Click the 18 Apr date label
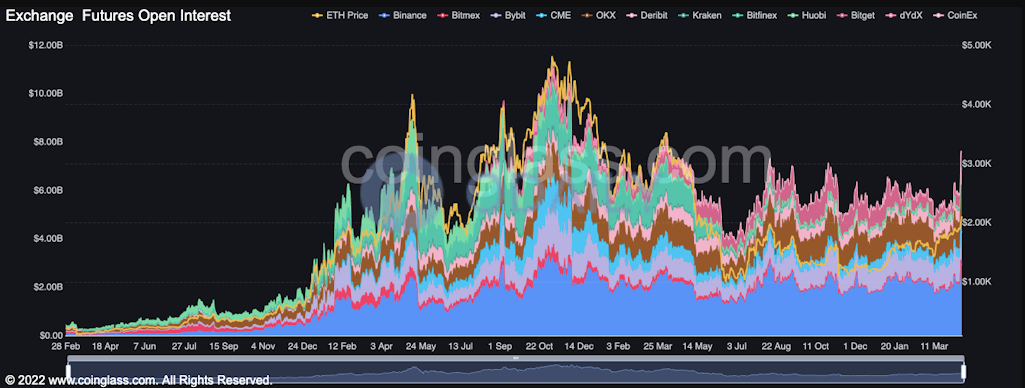The width and height of the screenshot is (1025, 388). click(106, 346)
